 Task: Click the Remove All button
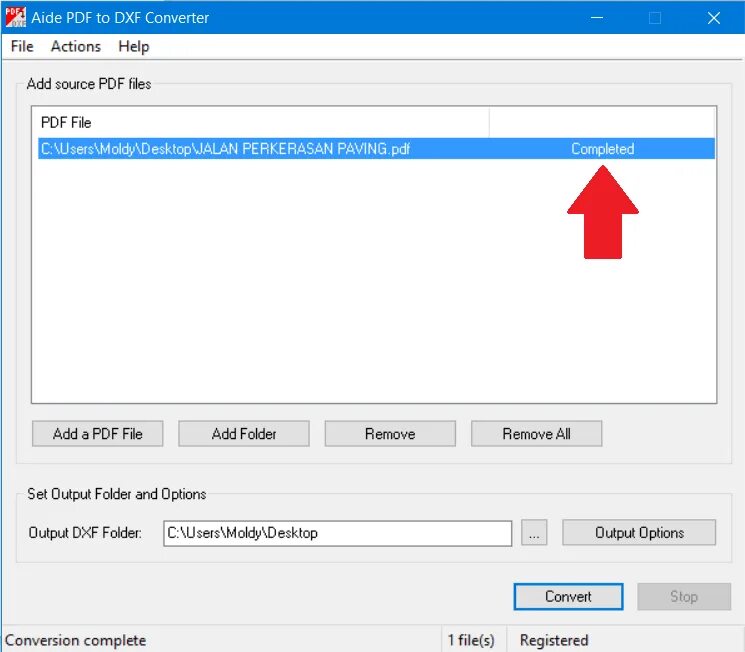click(x=536, y=433)
